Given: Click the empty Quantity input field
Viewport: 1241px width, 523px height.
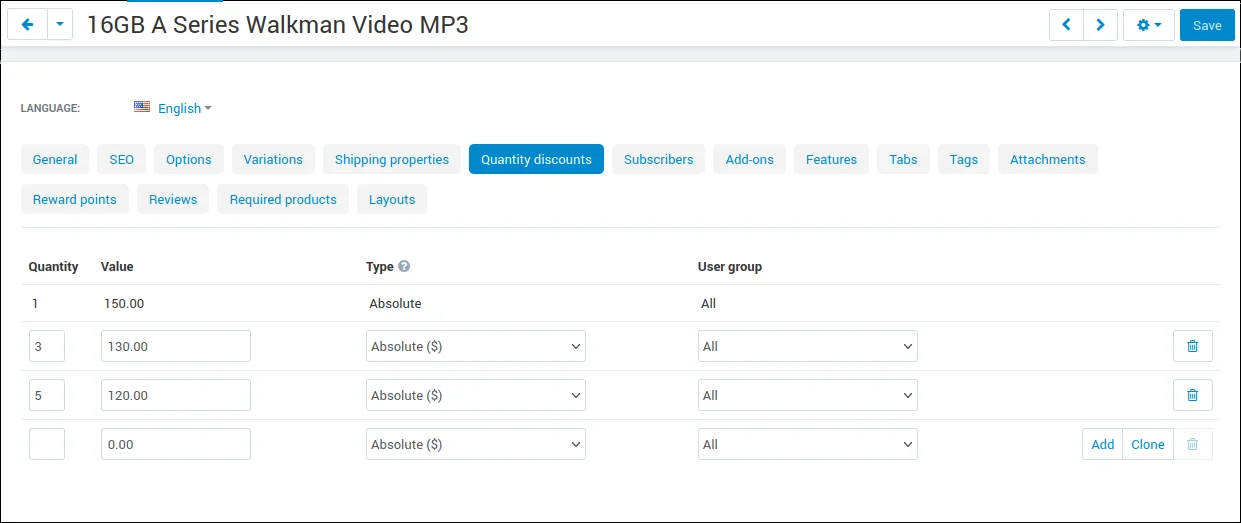Looking at the screenshot, I should [47, 444].
